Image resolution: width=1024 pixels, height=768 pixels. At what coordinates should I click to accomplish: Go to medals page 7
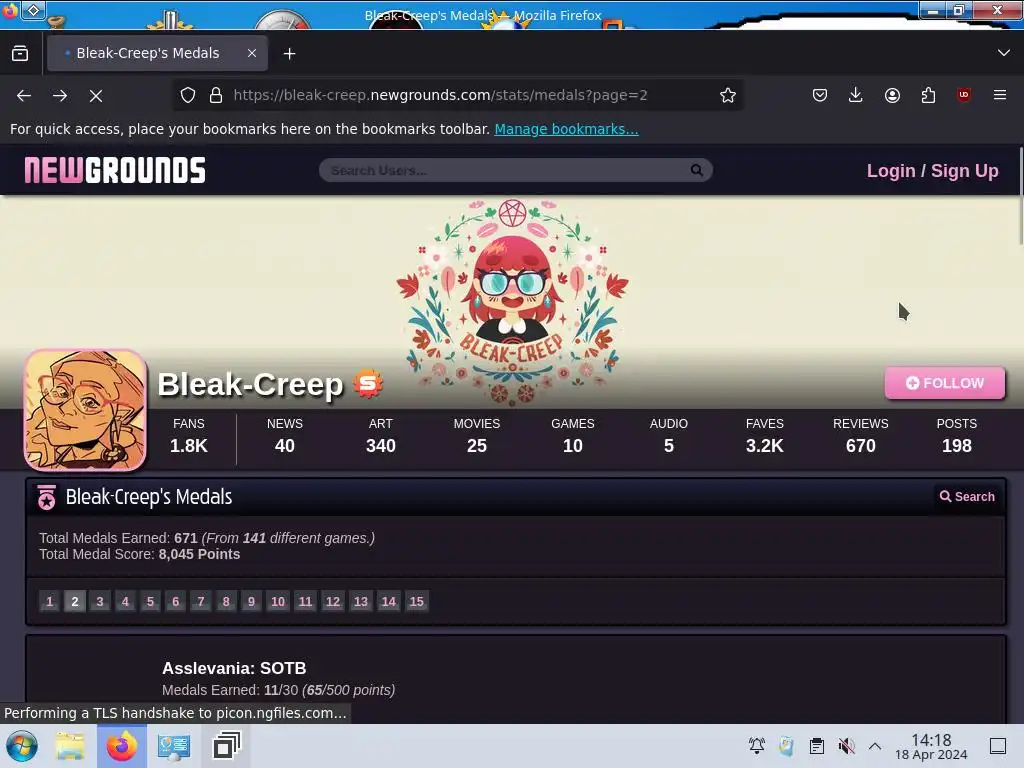[201, 601]
